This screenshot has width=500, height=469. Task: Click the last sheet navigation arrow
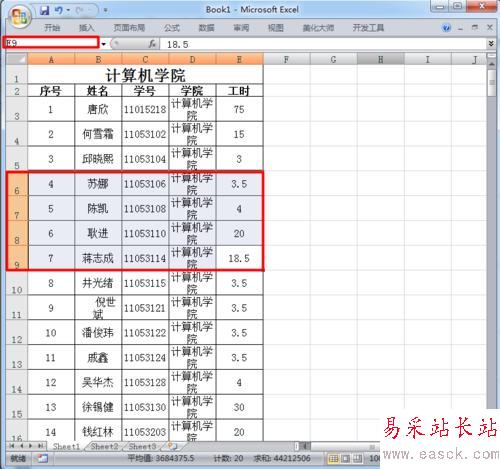coord(40,446)
